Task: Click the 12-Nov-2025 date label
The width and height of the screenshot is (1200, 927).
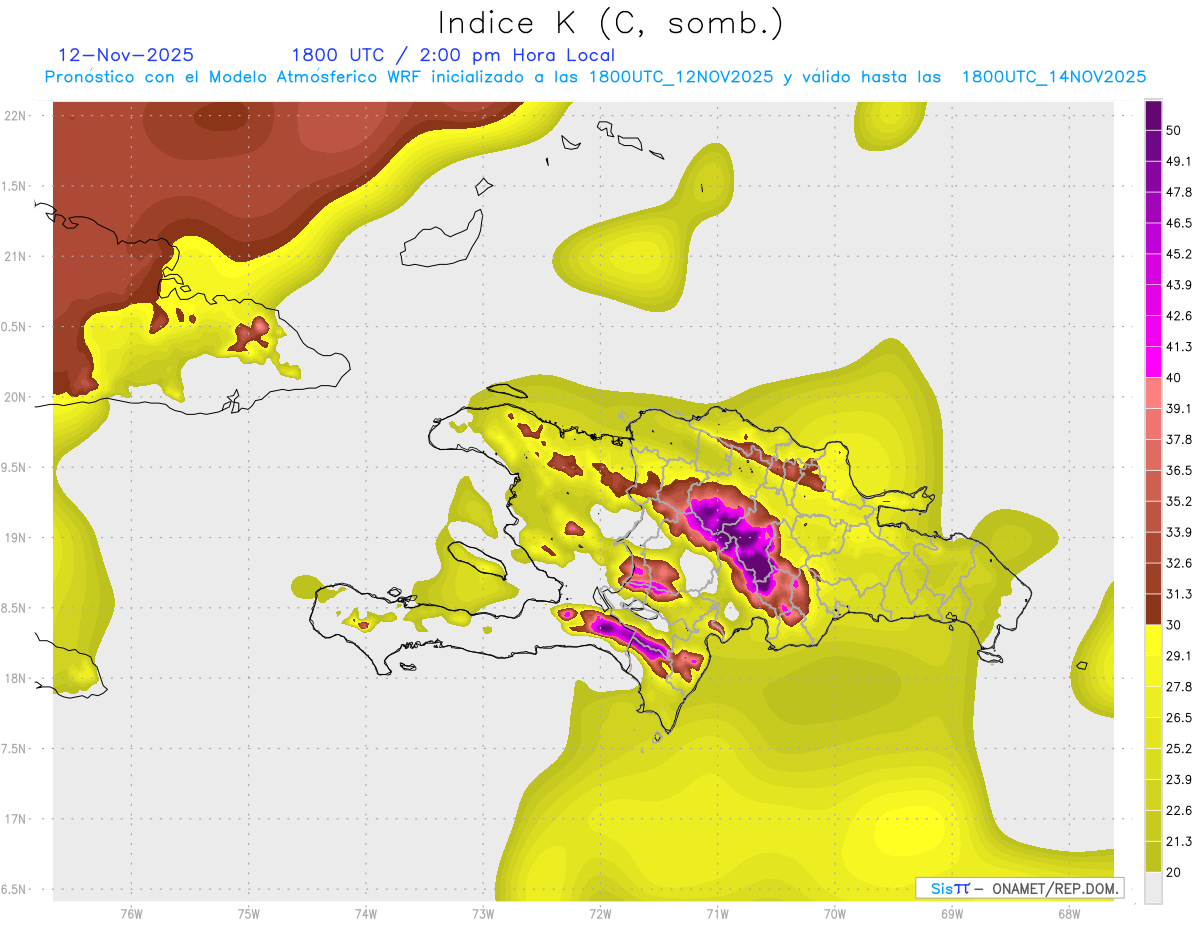Action: 126,55
